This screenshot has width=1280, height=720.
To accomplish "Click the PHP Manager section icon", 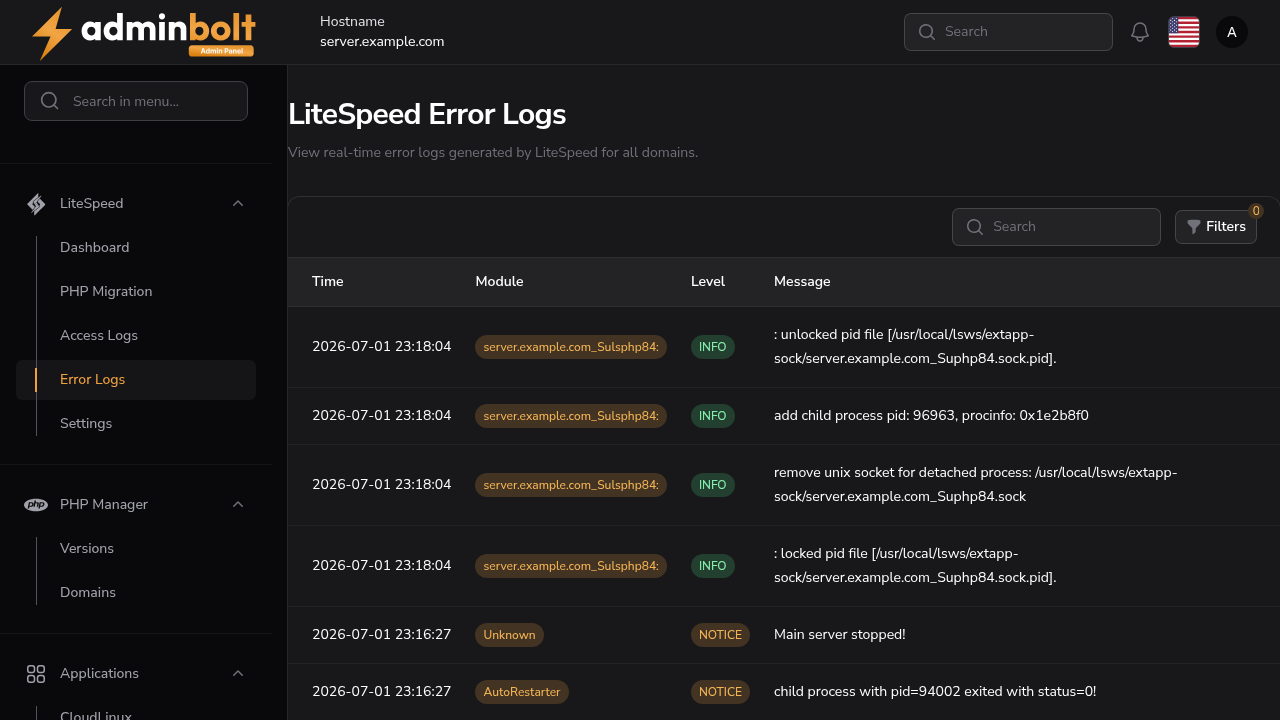I will [36, 505].
